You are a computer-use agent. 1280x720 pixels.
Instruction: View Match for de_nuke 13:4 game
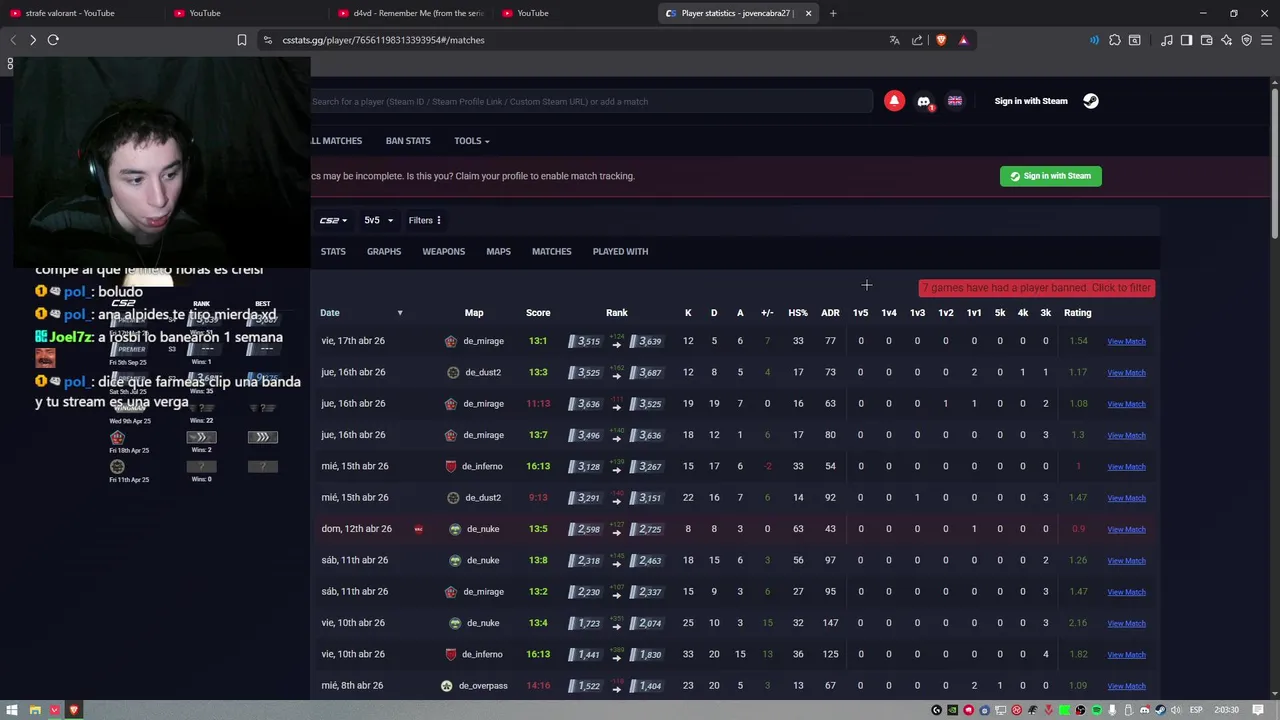pyautogui.click(x=1126, y=623)
